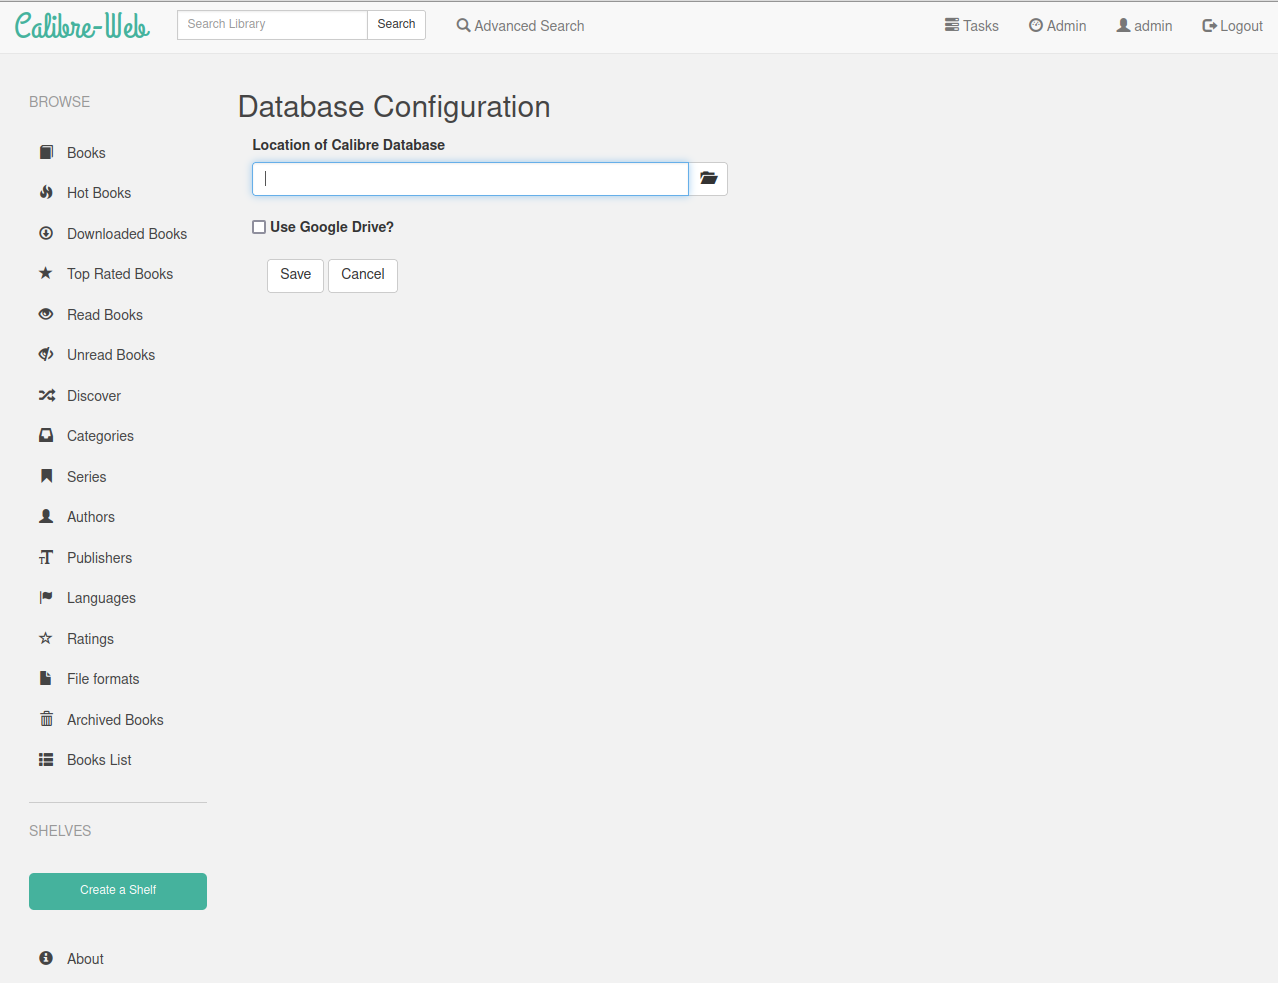Click the Calibre-Web logo
The width and height of the screenshot is (1278, 983).
(x=82, y=26)
